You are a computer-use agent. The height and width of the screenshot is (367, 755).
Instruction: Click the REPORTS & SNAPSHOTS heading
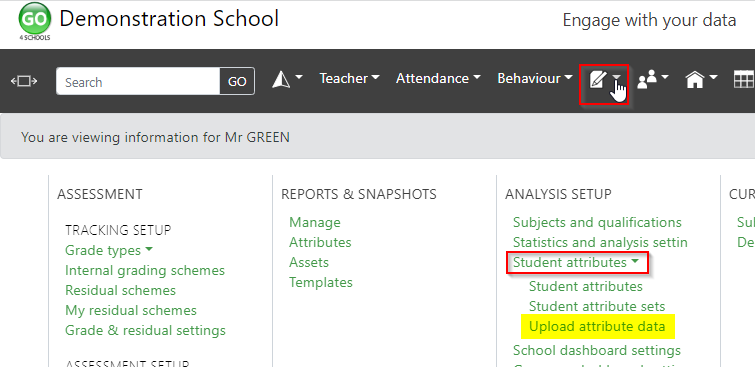[x=359, y=194]
